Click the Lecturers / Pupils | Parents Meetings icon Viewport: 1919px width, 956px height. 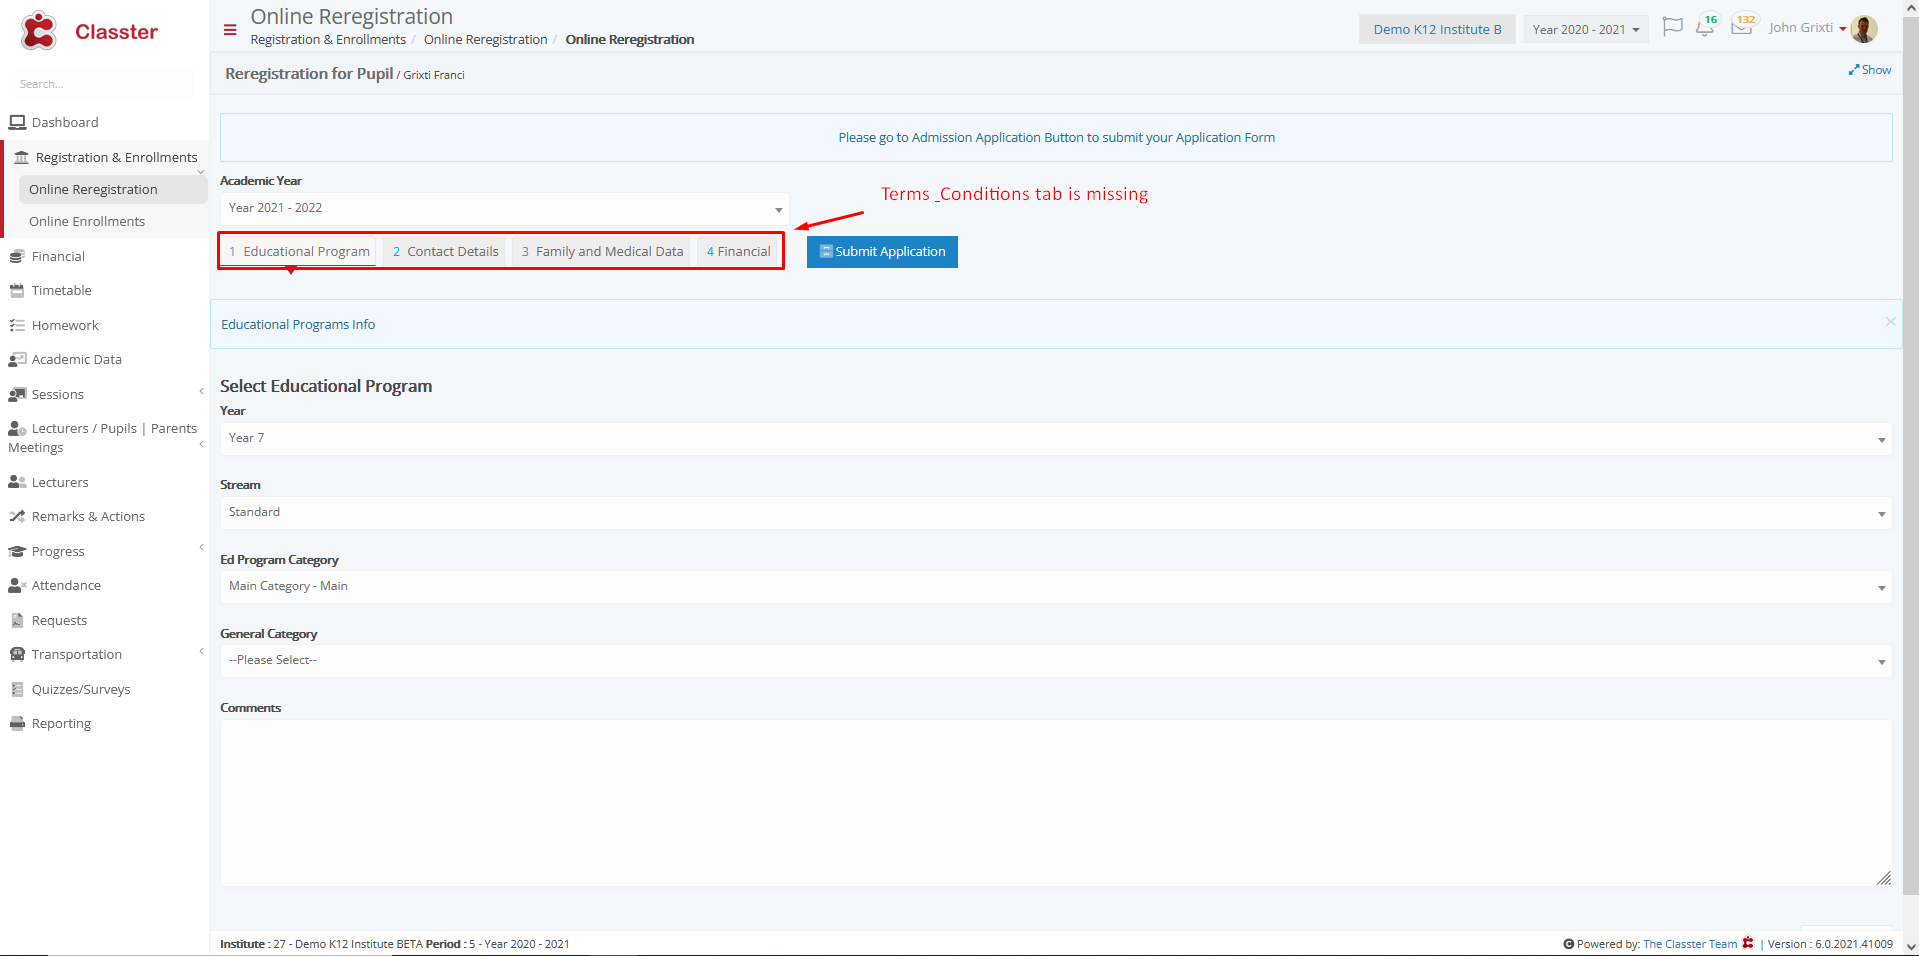(x=17, y=429)
